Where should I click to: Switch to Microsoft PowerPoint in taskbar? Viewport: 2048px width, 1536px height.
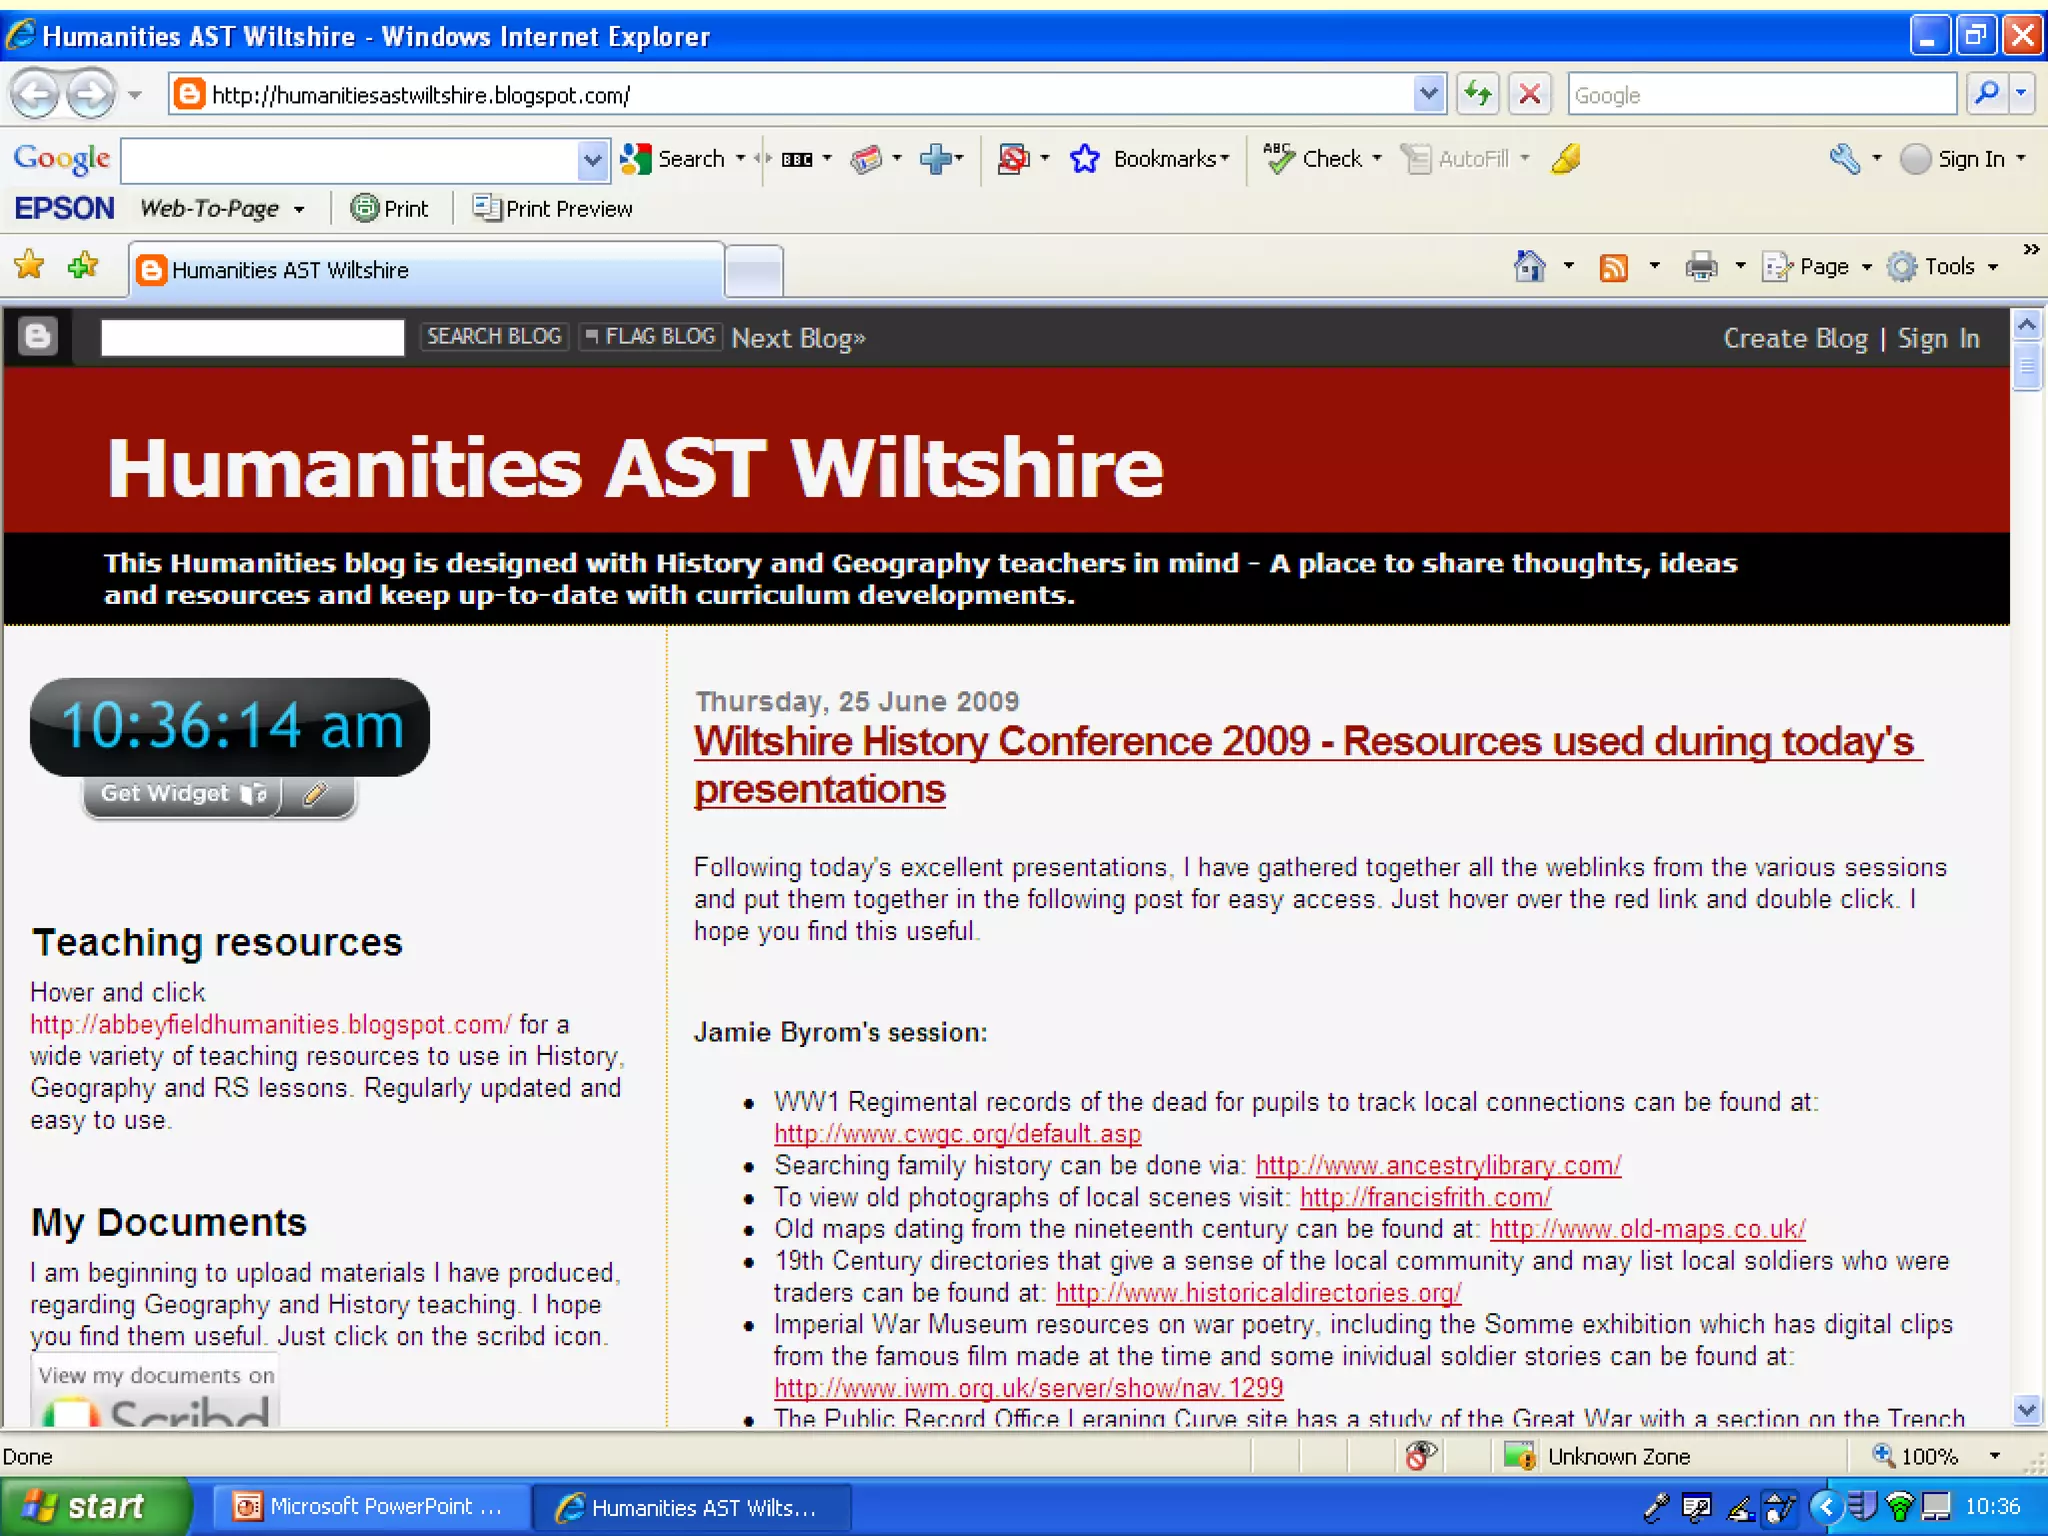point(369,1506)
